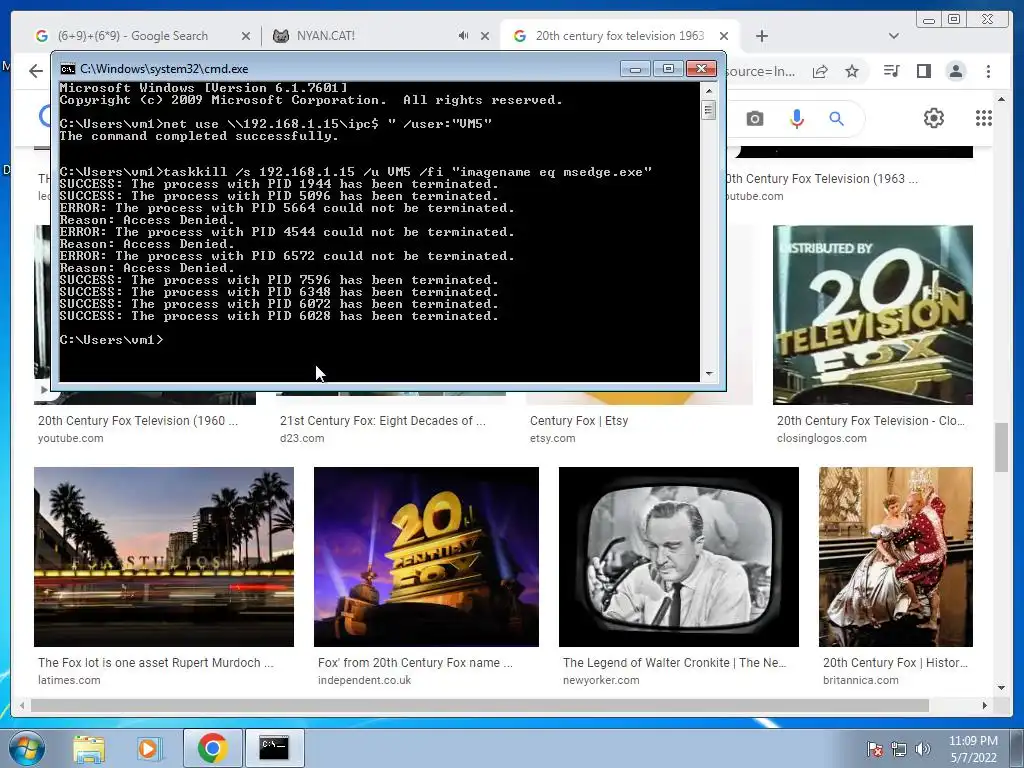Open the media controls icon in Chrome
Viewport: 1024px width, 768px height.
point(891,71)
